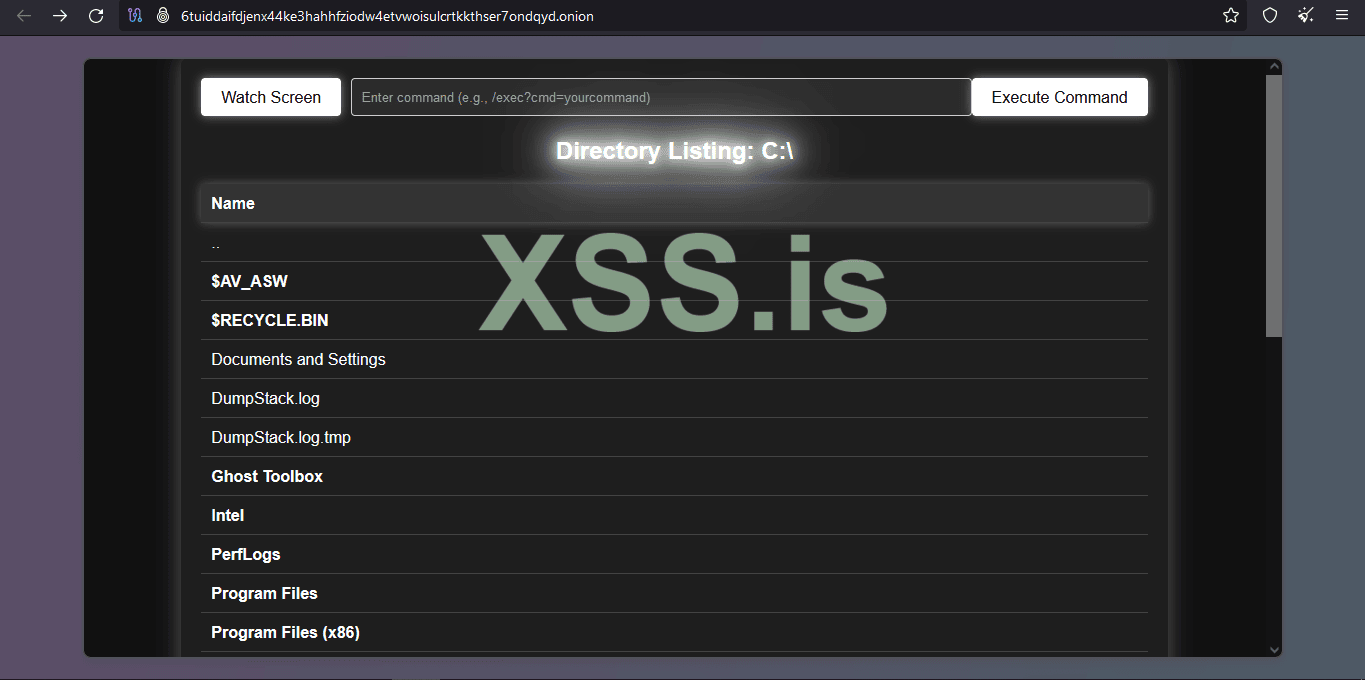This screenshot has width=1365, height=680.
Task: Bookmark this page with the star icon
Action: 1231,16
